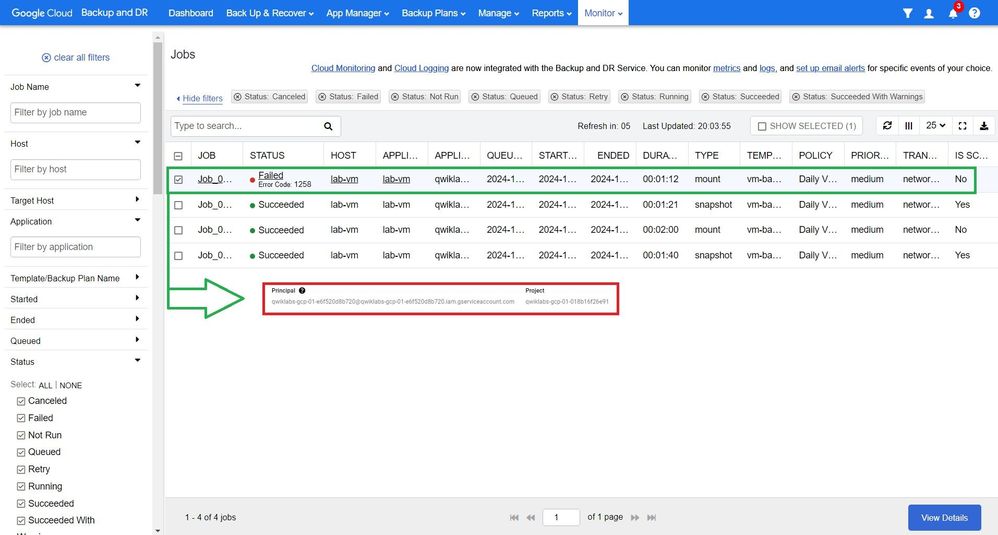Open the user profile icon
This screenshot has width=998, height=535.
click(929, 13)
